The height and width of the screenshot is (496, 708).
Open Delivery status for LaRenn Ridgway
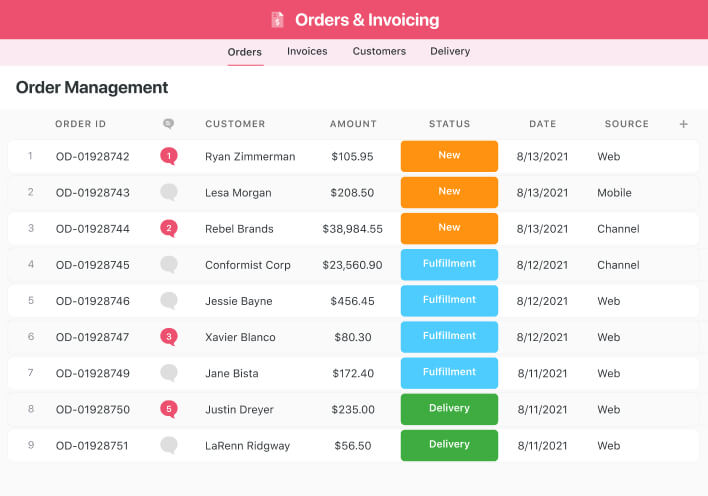tap(449, 445)
